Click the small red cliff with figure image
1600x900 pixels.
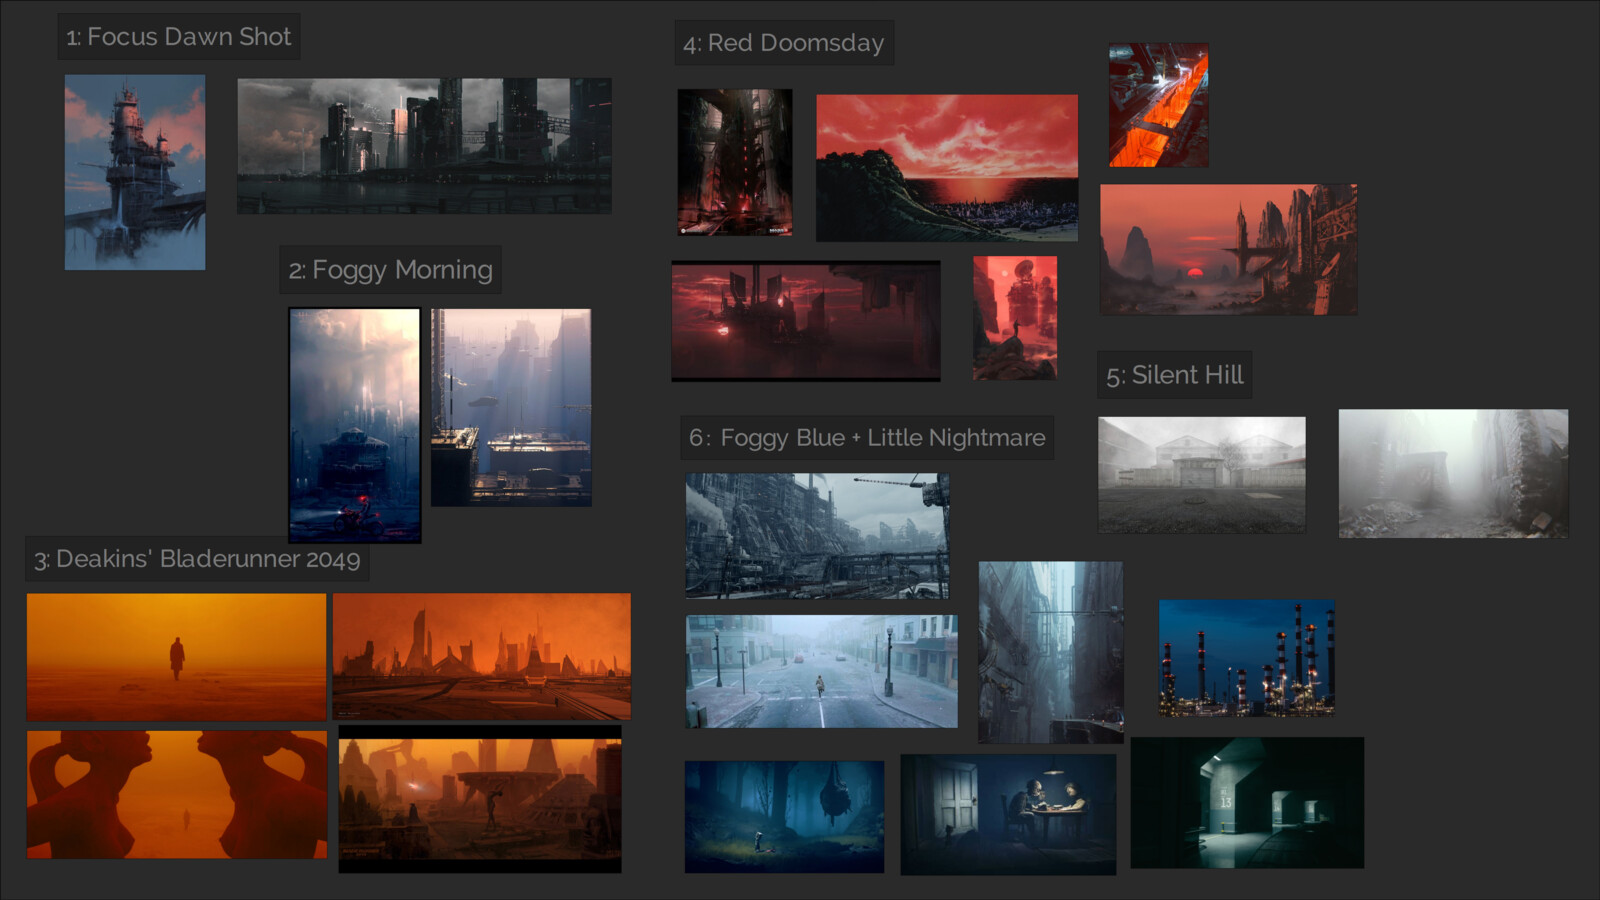click(1015, 318)
